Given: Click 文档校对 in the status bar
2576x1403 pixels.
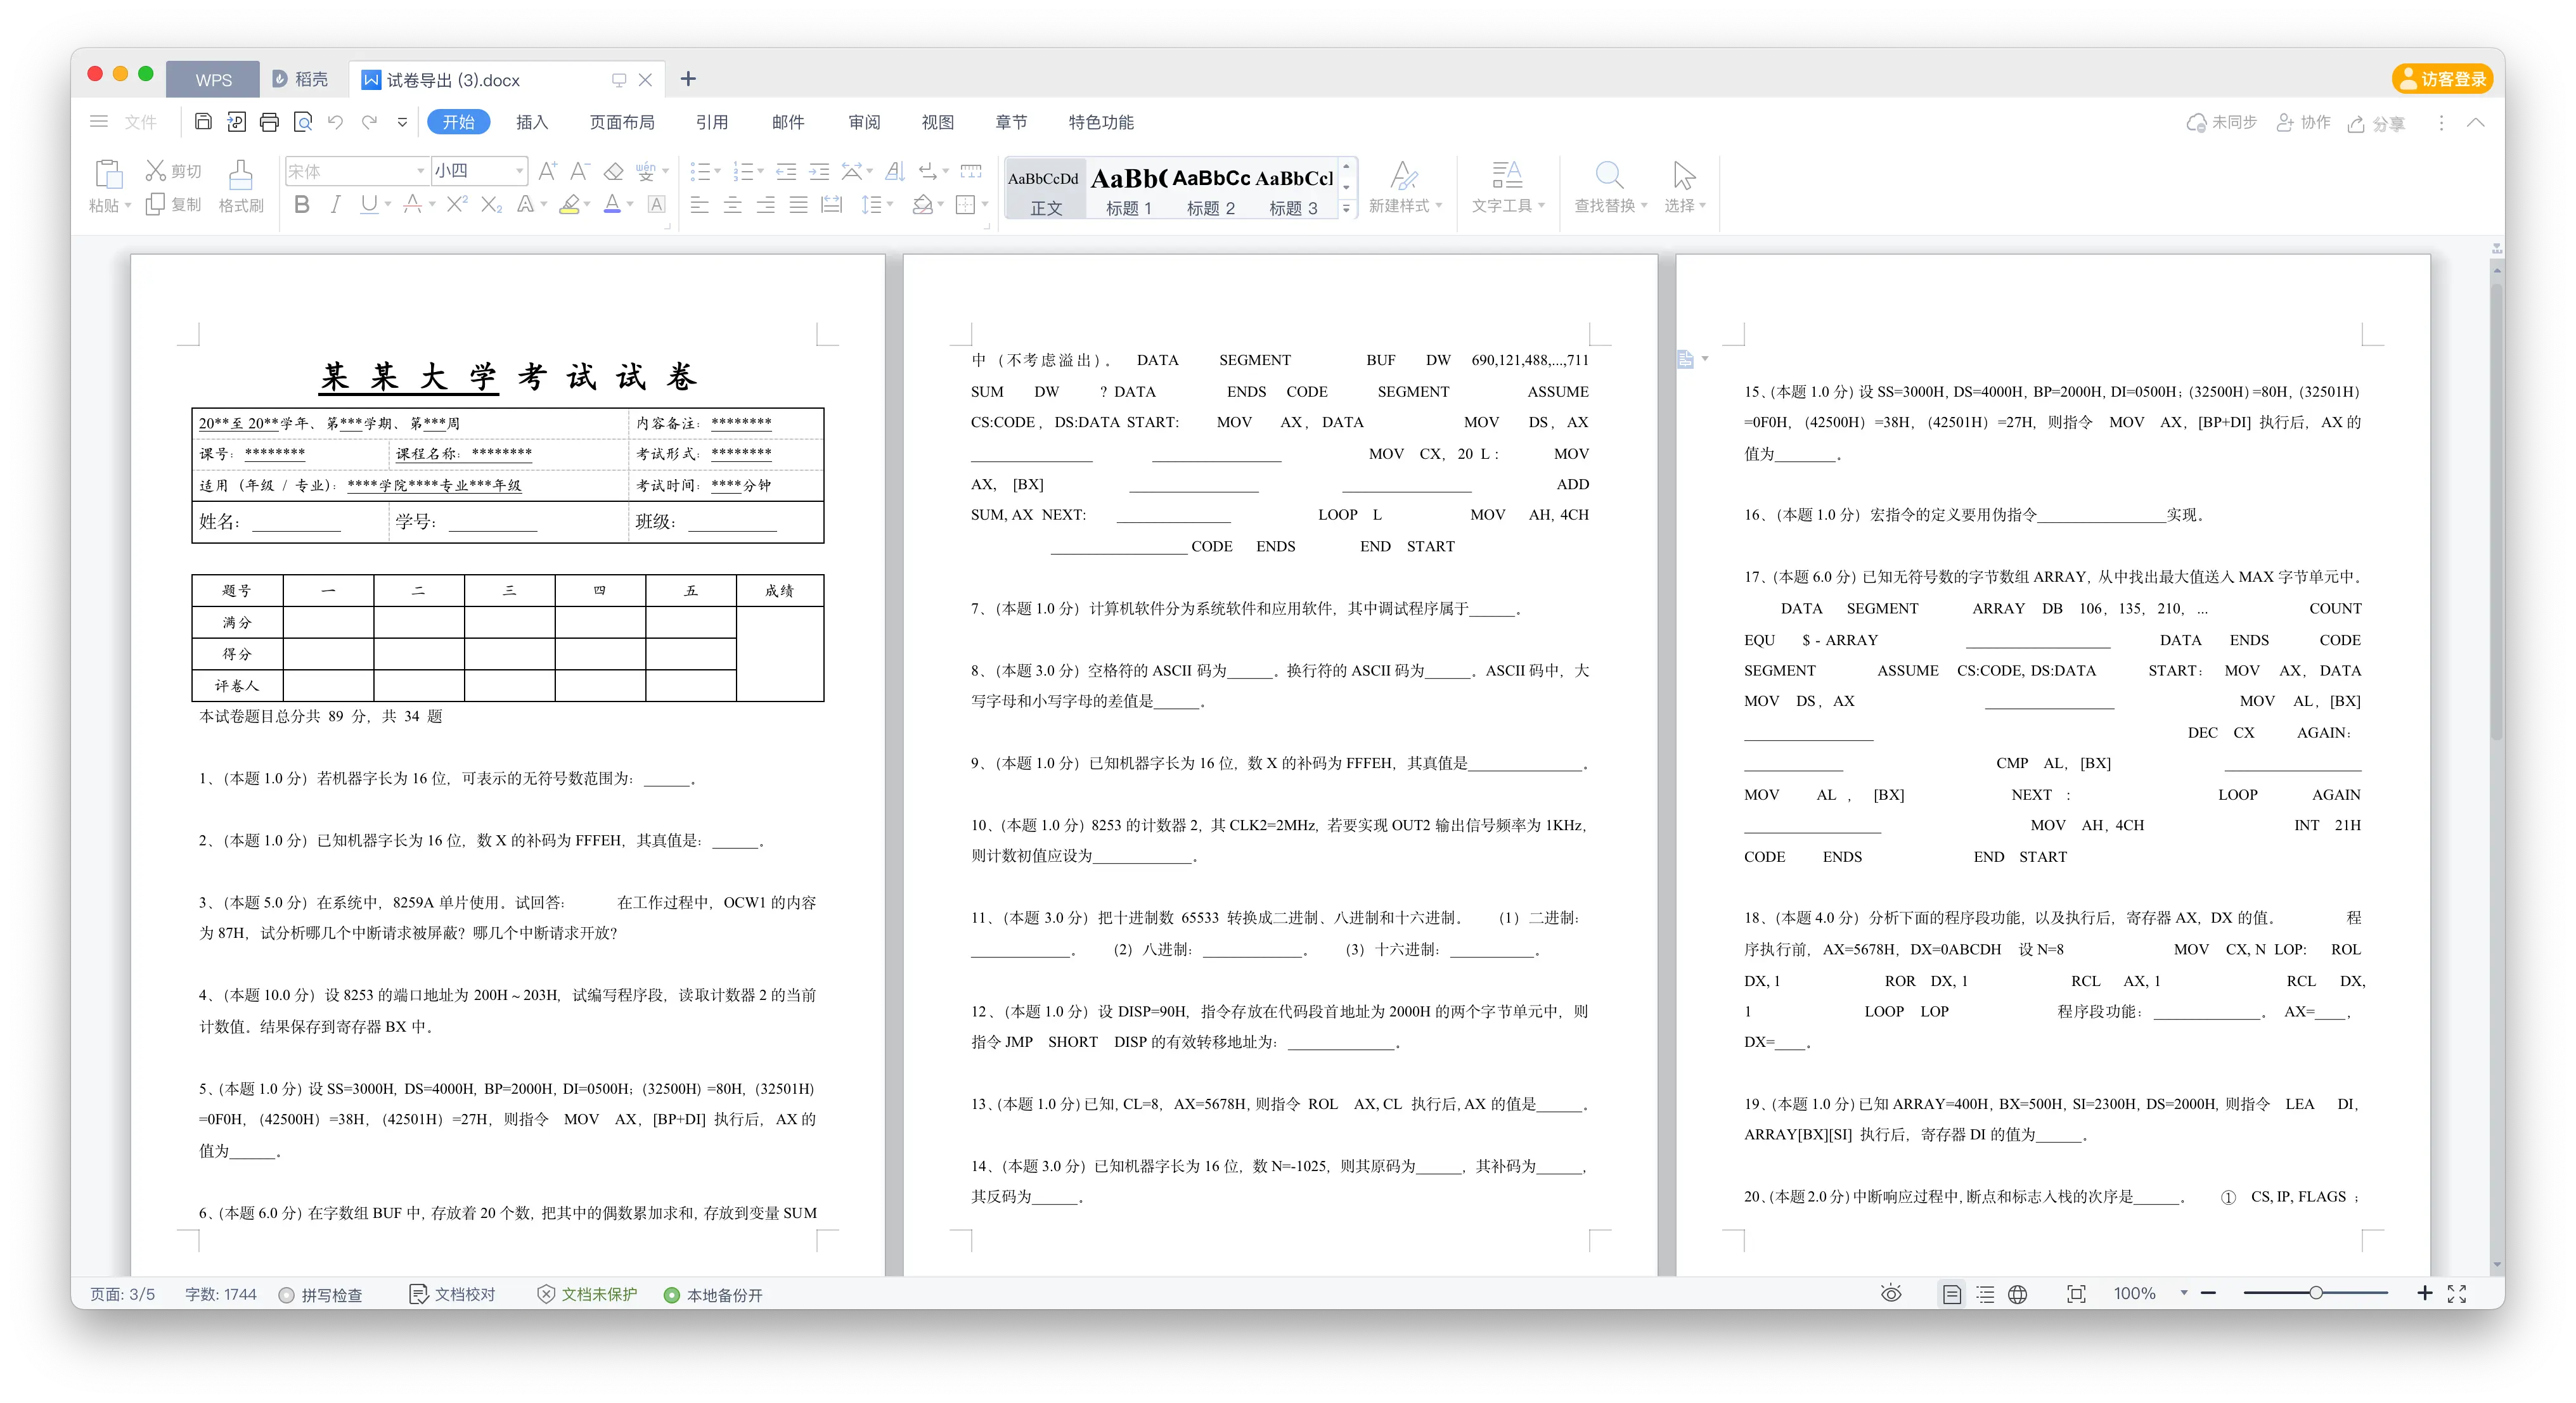Looking at the screenshot, I should (453, 1294).
